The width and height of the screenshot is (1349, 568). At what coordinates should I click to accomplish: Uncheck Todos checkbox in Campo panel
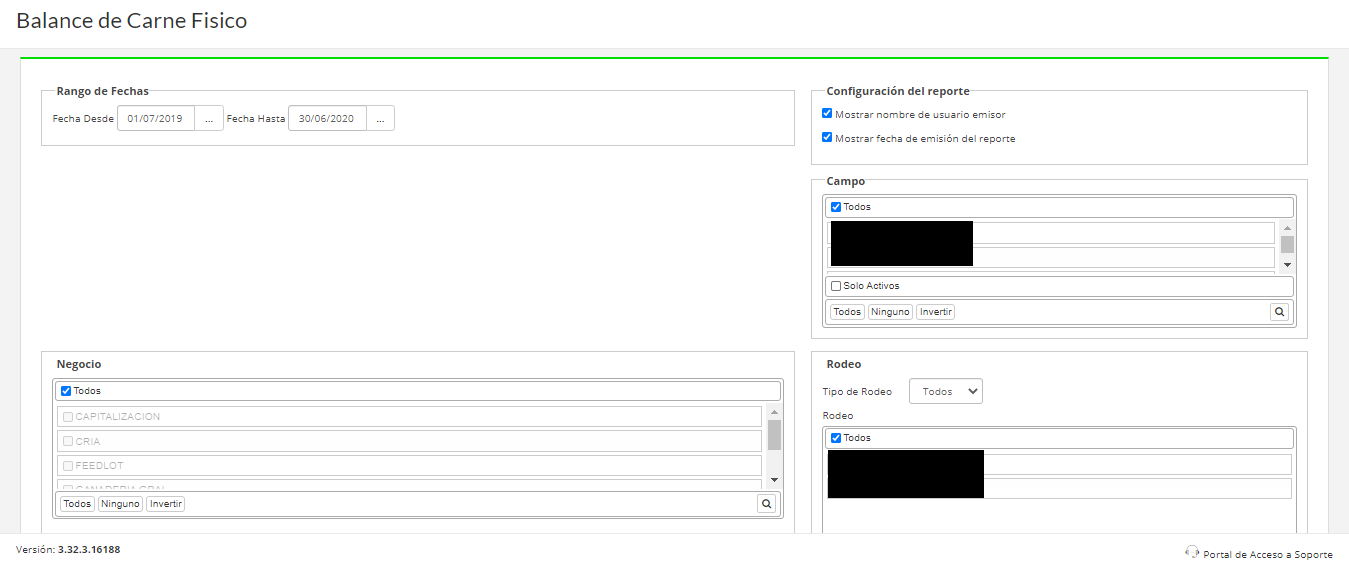pos(836,207)
